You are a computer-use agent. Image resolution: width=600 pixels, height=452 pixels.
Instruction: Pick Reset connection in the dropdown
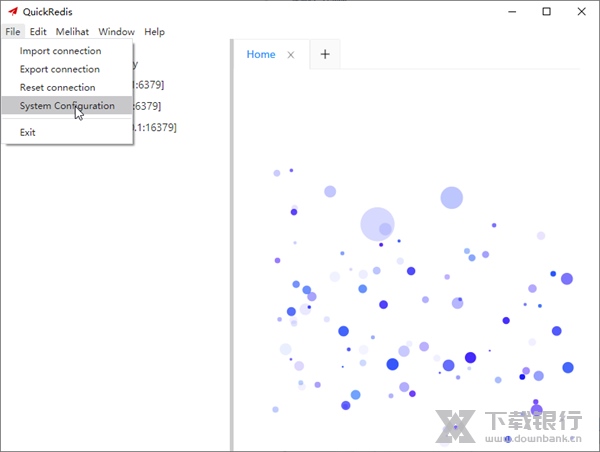(58, 88)
